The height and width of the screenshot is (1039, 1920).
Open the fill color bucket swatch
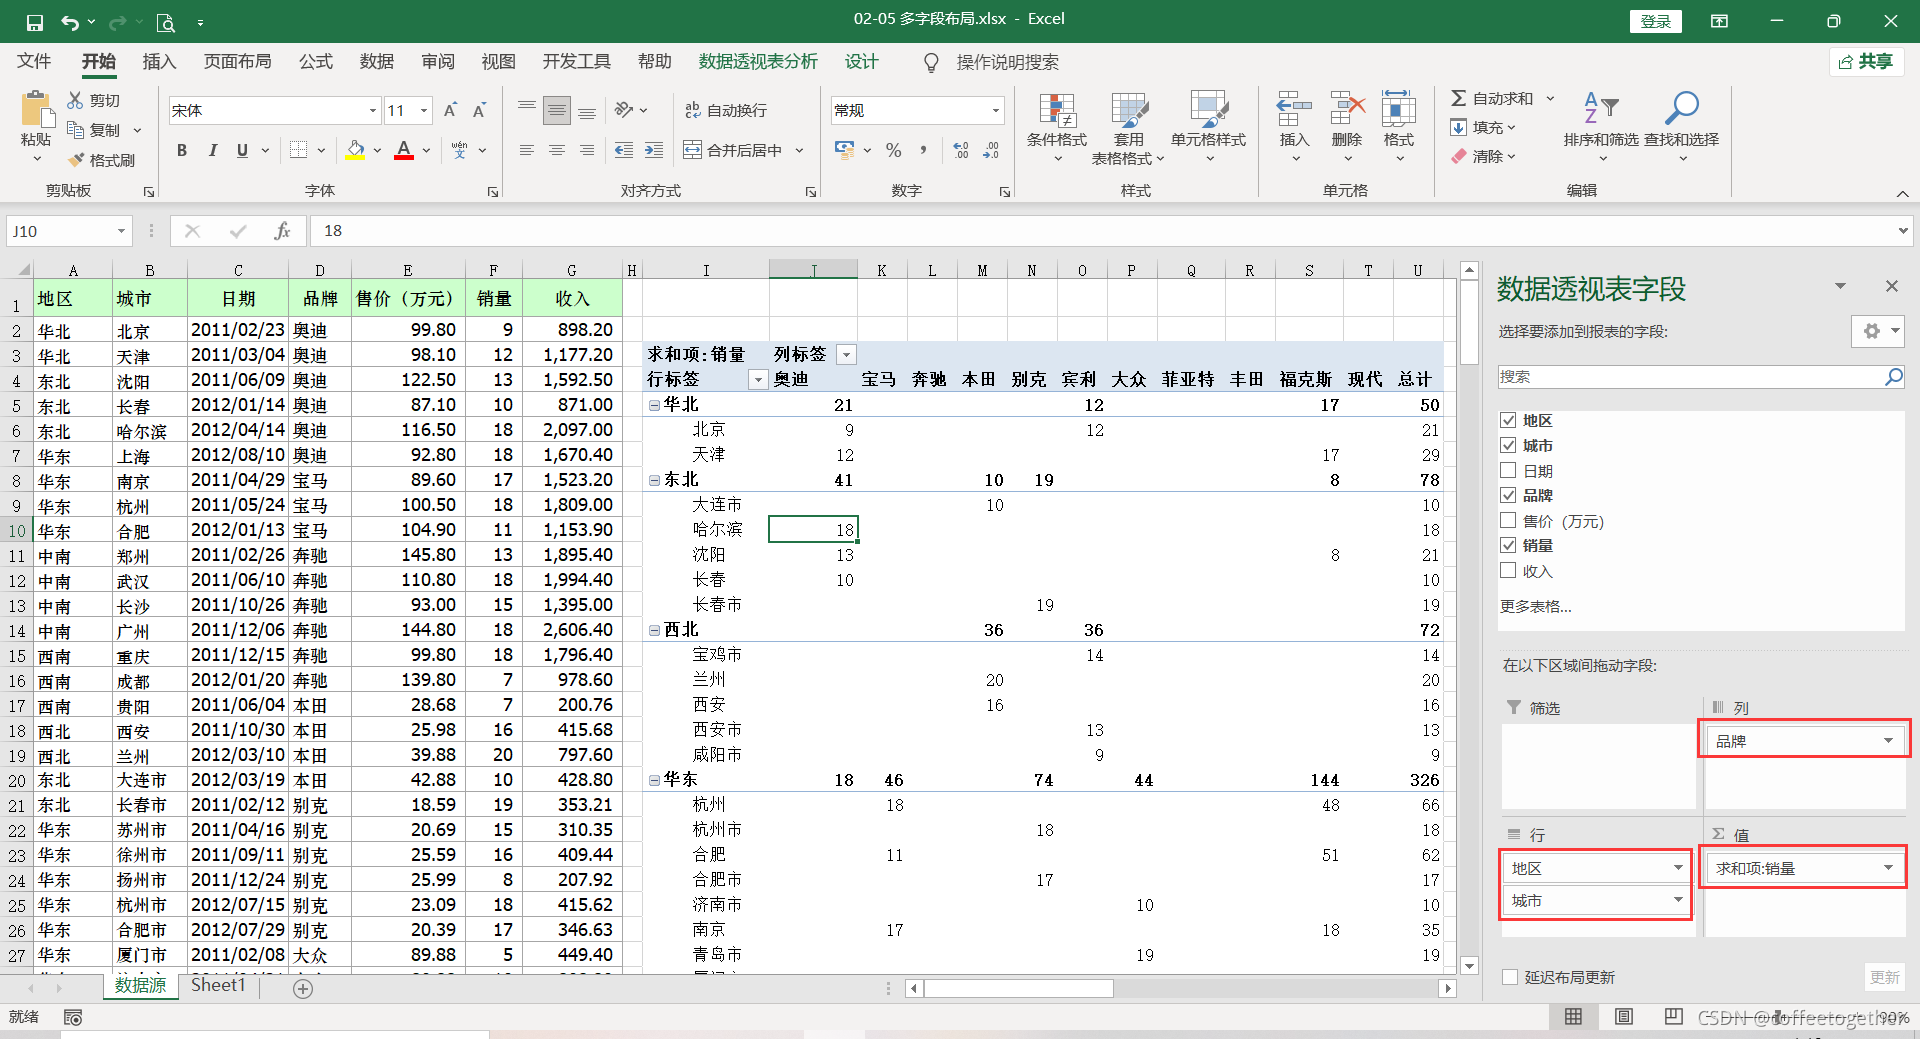[355, 150]
